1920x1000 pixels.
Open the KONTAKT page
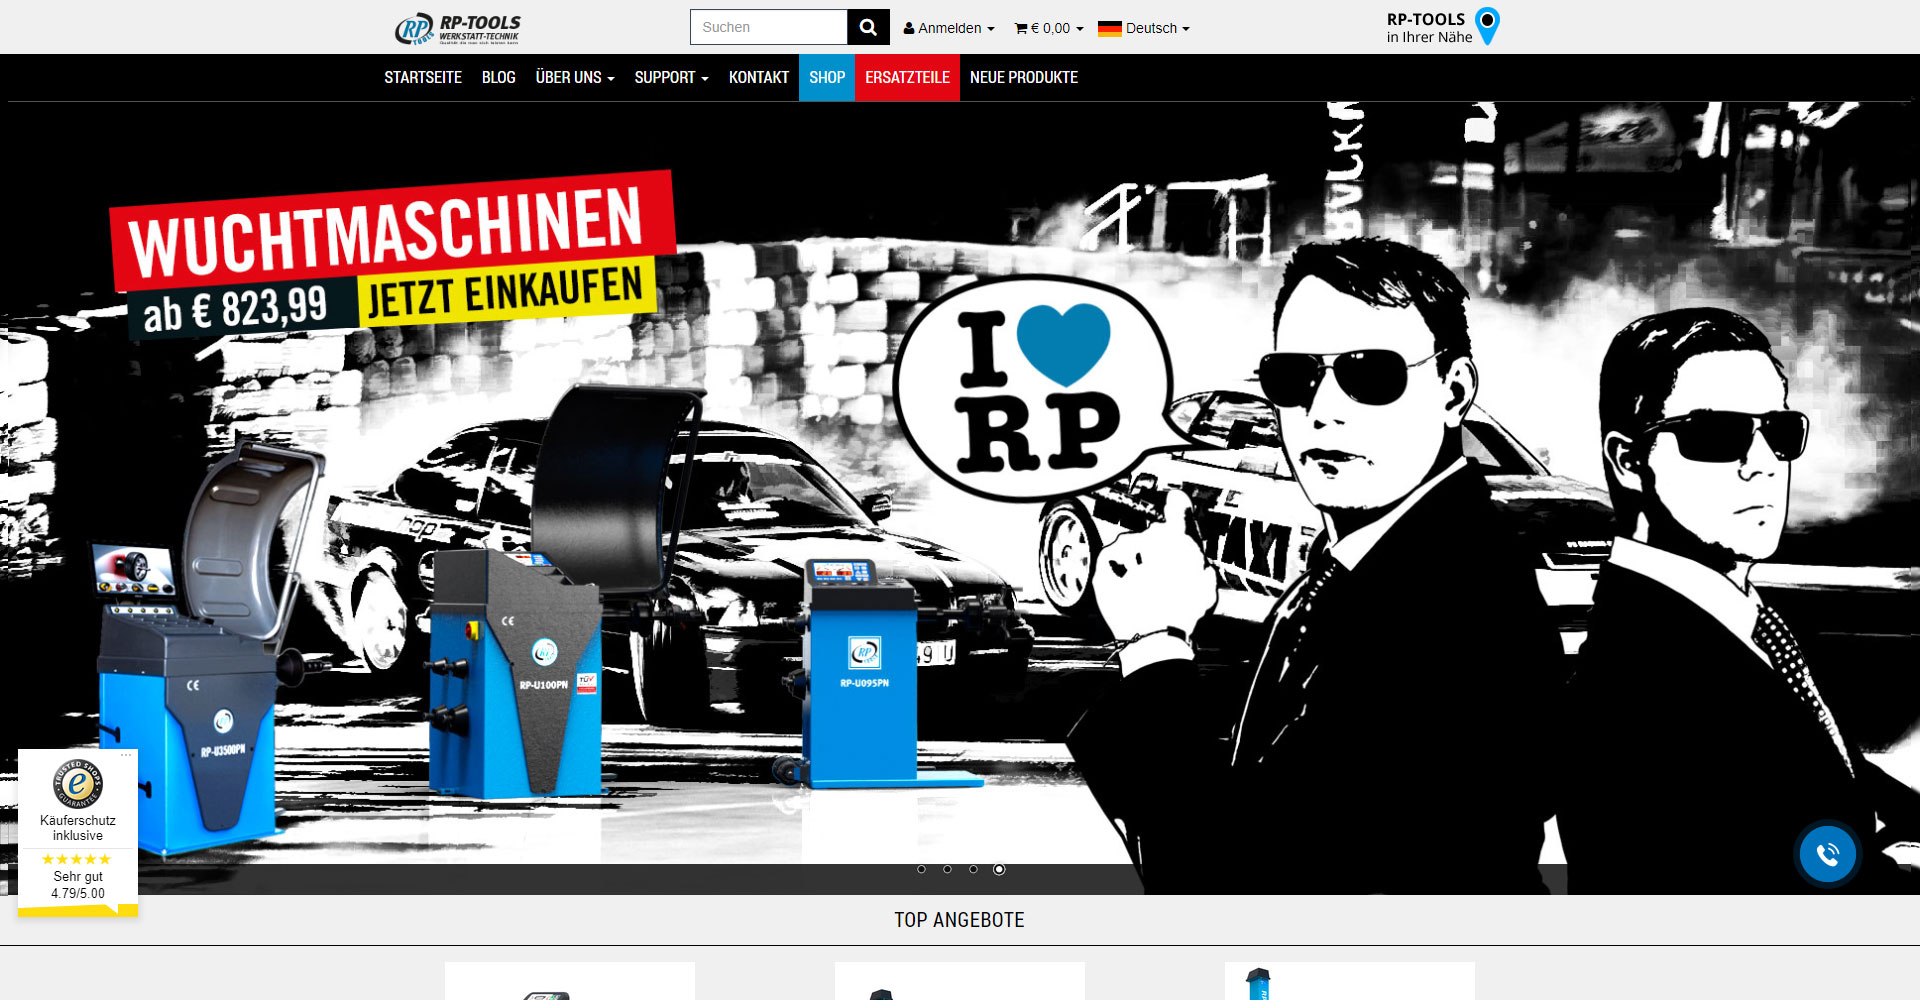[758, 77]
